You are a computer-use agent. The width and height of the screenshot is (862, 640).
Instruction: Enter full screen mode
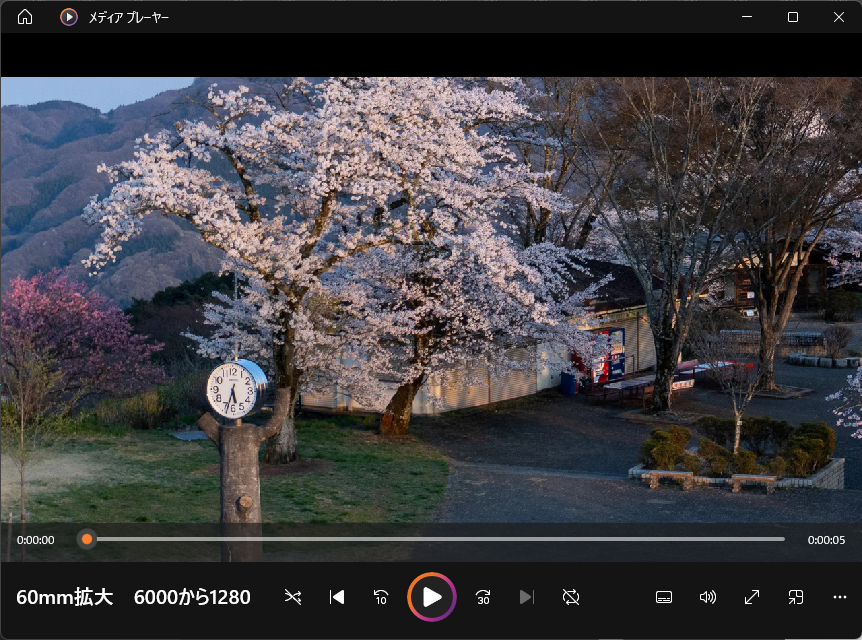[x=752, y=597]
